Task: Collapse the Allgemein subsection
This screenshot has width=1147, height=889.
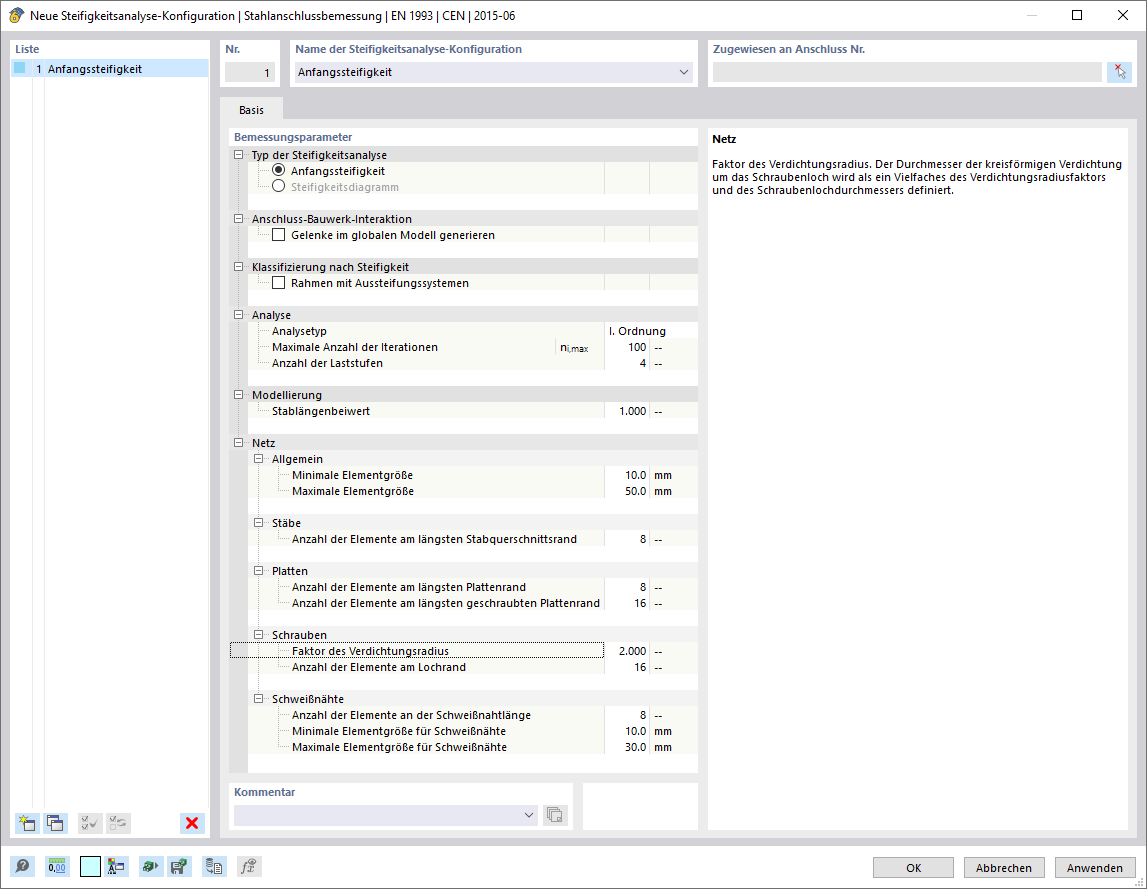Action: tap(258, 459)
